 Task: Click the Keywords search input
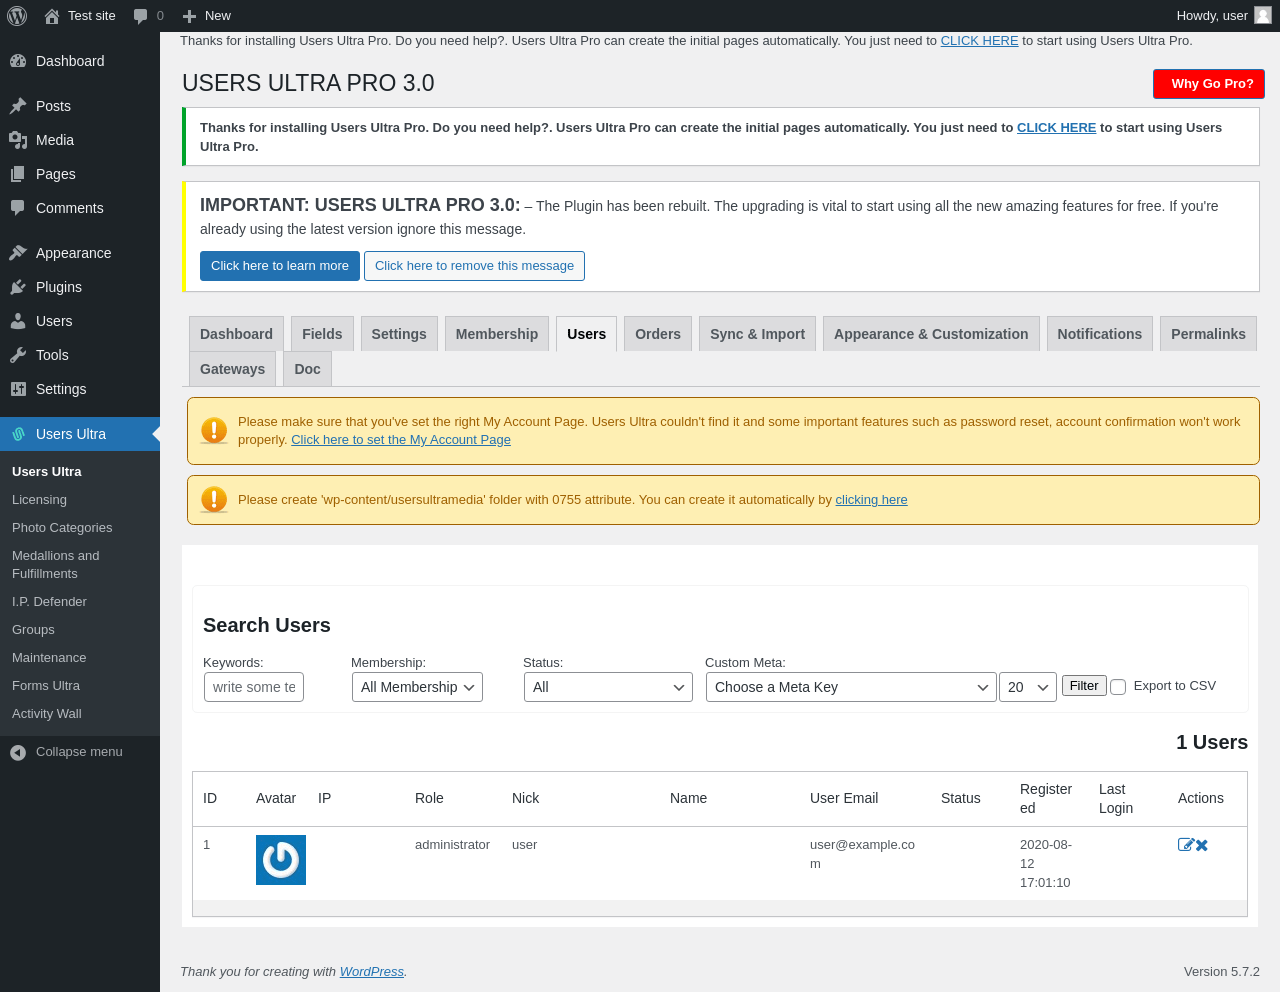pos(254,687)
